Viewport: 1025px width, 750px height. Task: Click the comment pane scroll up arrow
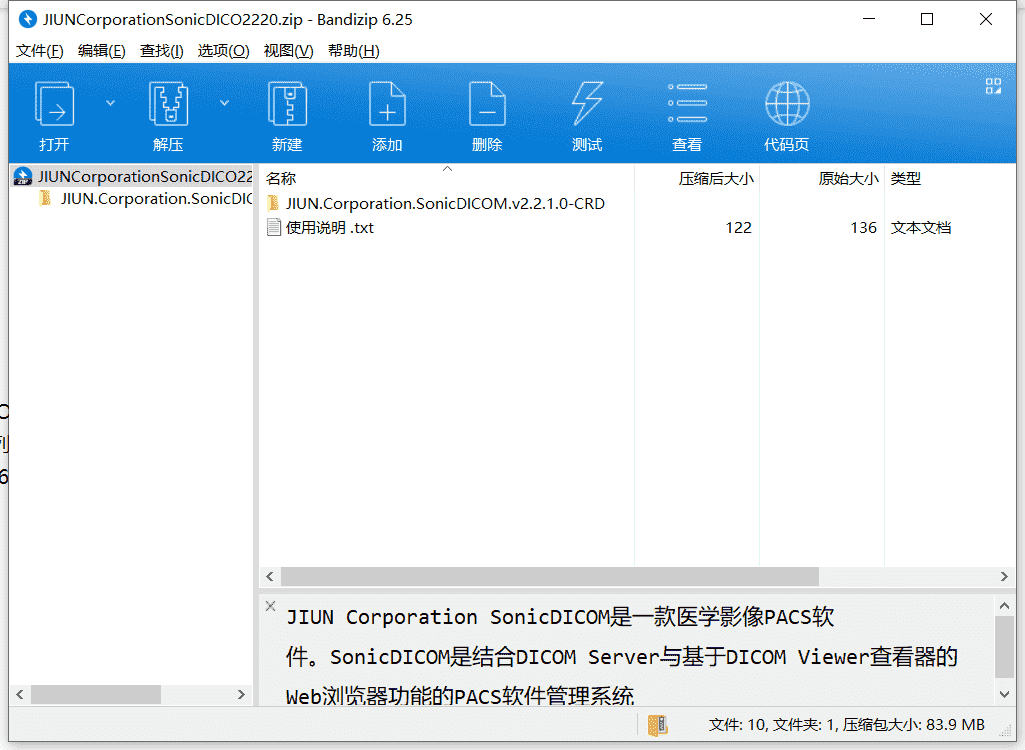pyautogui.click(x=1004, y=606)
